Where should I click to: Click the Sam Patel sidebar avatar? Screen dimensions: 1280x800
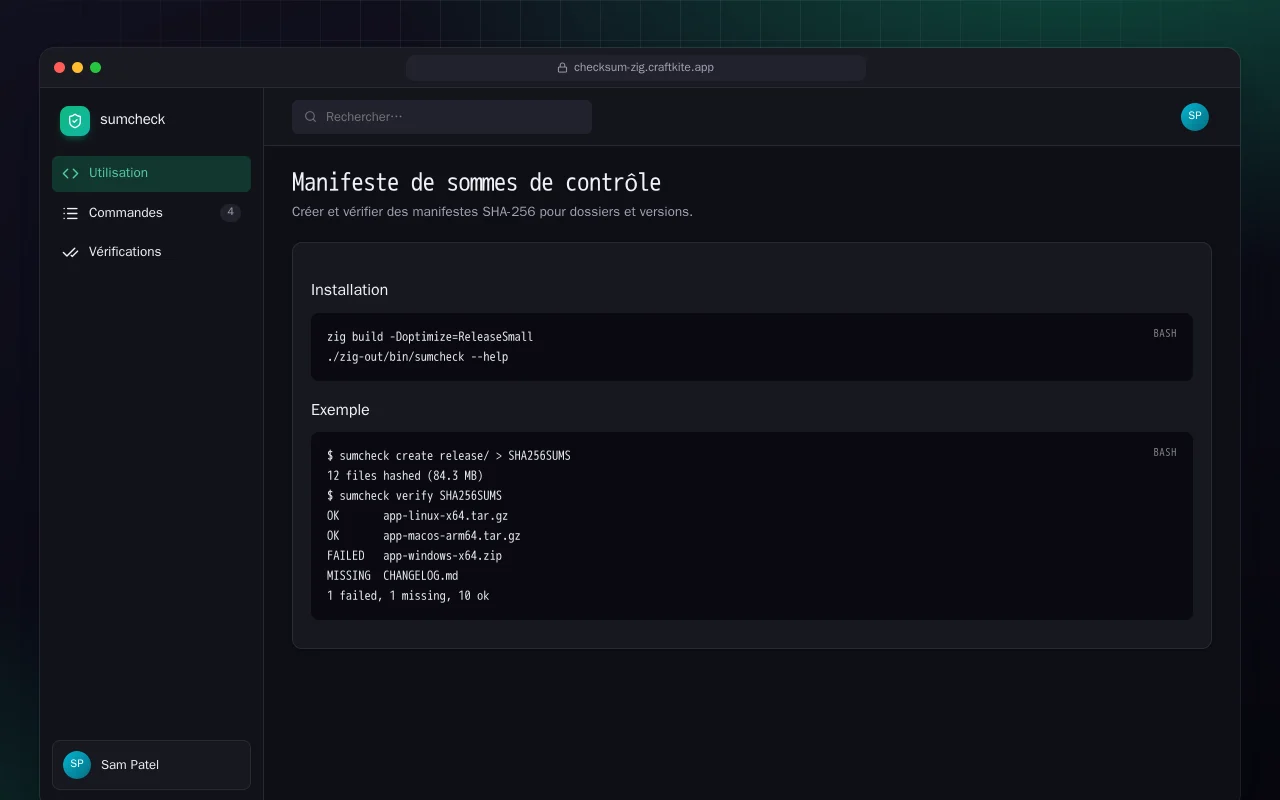click(x=77, y=765)
